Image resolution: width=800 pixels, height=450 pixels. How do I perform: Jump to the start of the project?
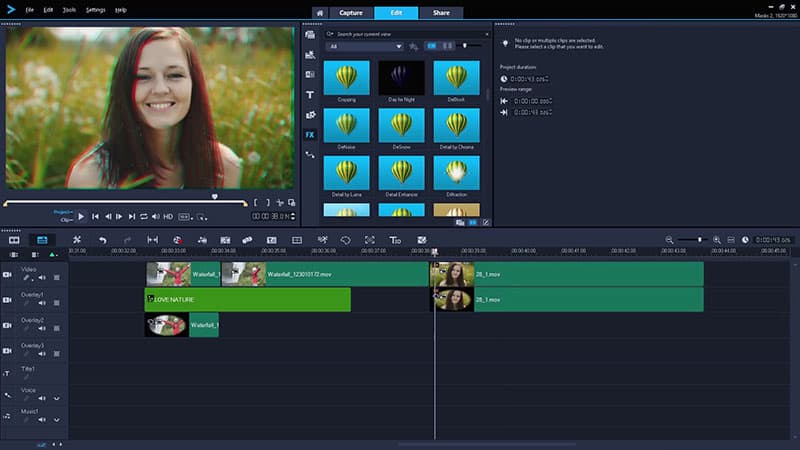click(x=95, y=217)
